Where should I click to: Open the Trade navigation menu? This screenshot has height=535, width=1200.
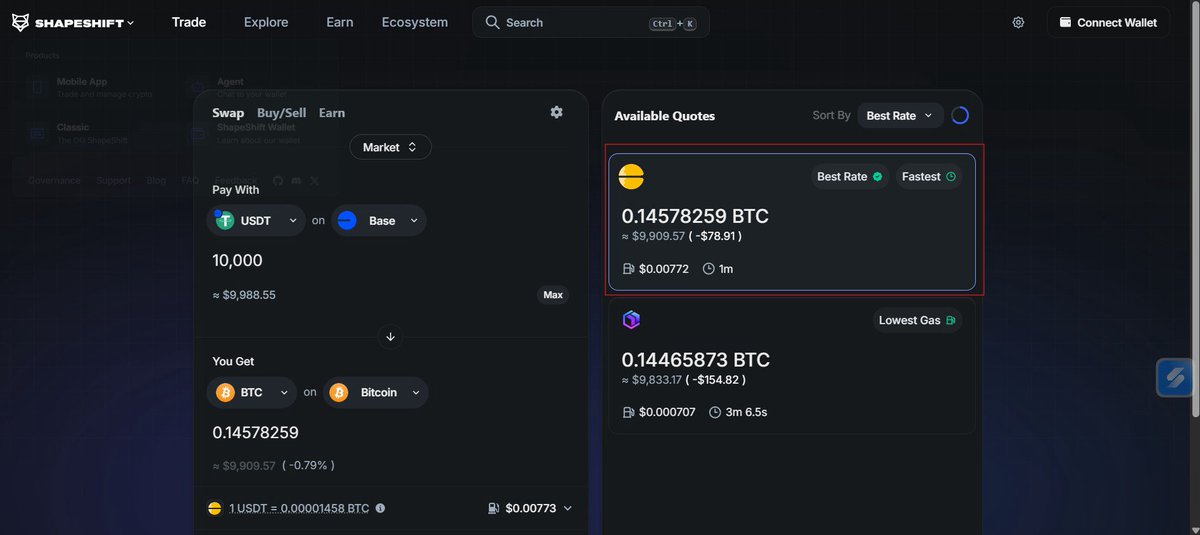pos(189,22)
